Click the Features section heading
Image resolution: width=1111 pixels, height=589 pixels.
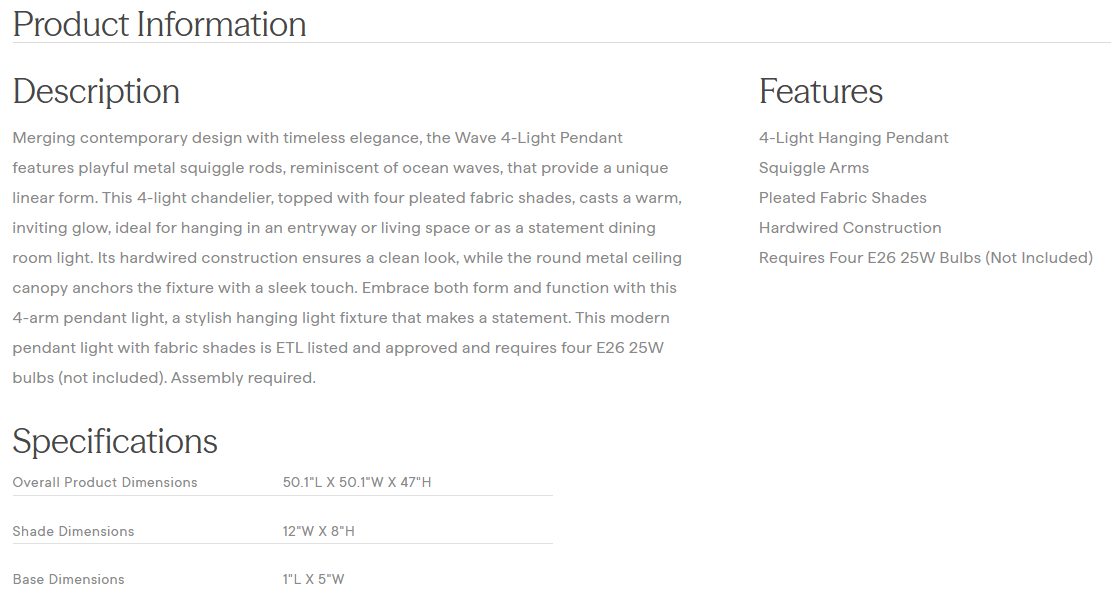(820, 91)
